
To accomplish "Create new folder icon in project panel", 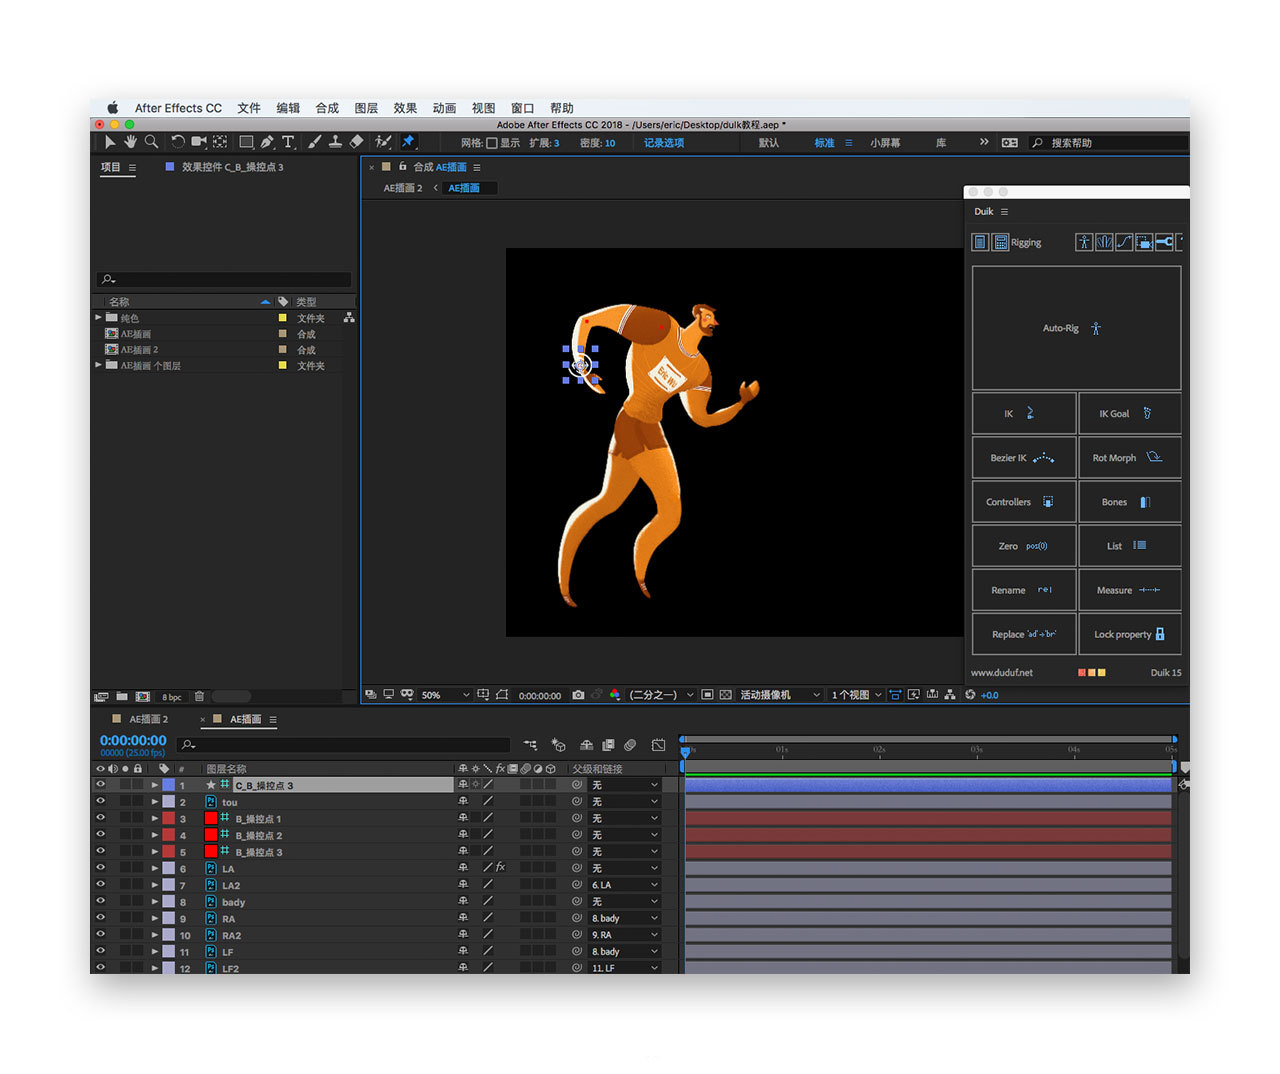I will 122,696.
